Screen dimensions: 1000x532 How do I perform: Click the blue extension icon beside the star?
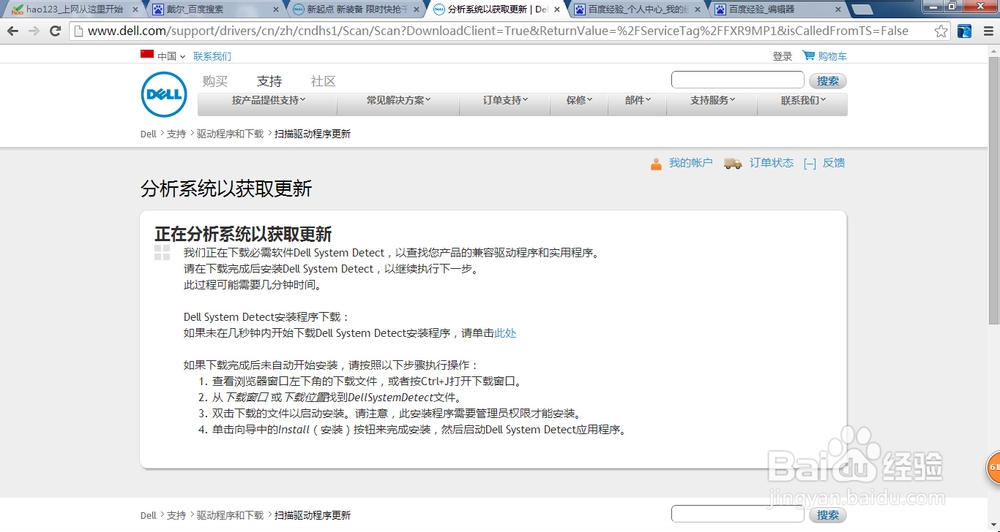click(x=964, y=31)
